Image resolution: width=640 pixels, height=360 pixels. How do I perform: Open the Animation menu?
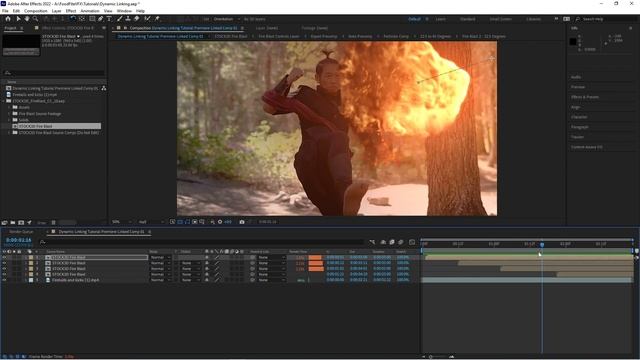coord(90,11)
